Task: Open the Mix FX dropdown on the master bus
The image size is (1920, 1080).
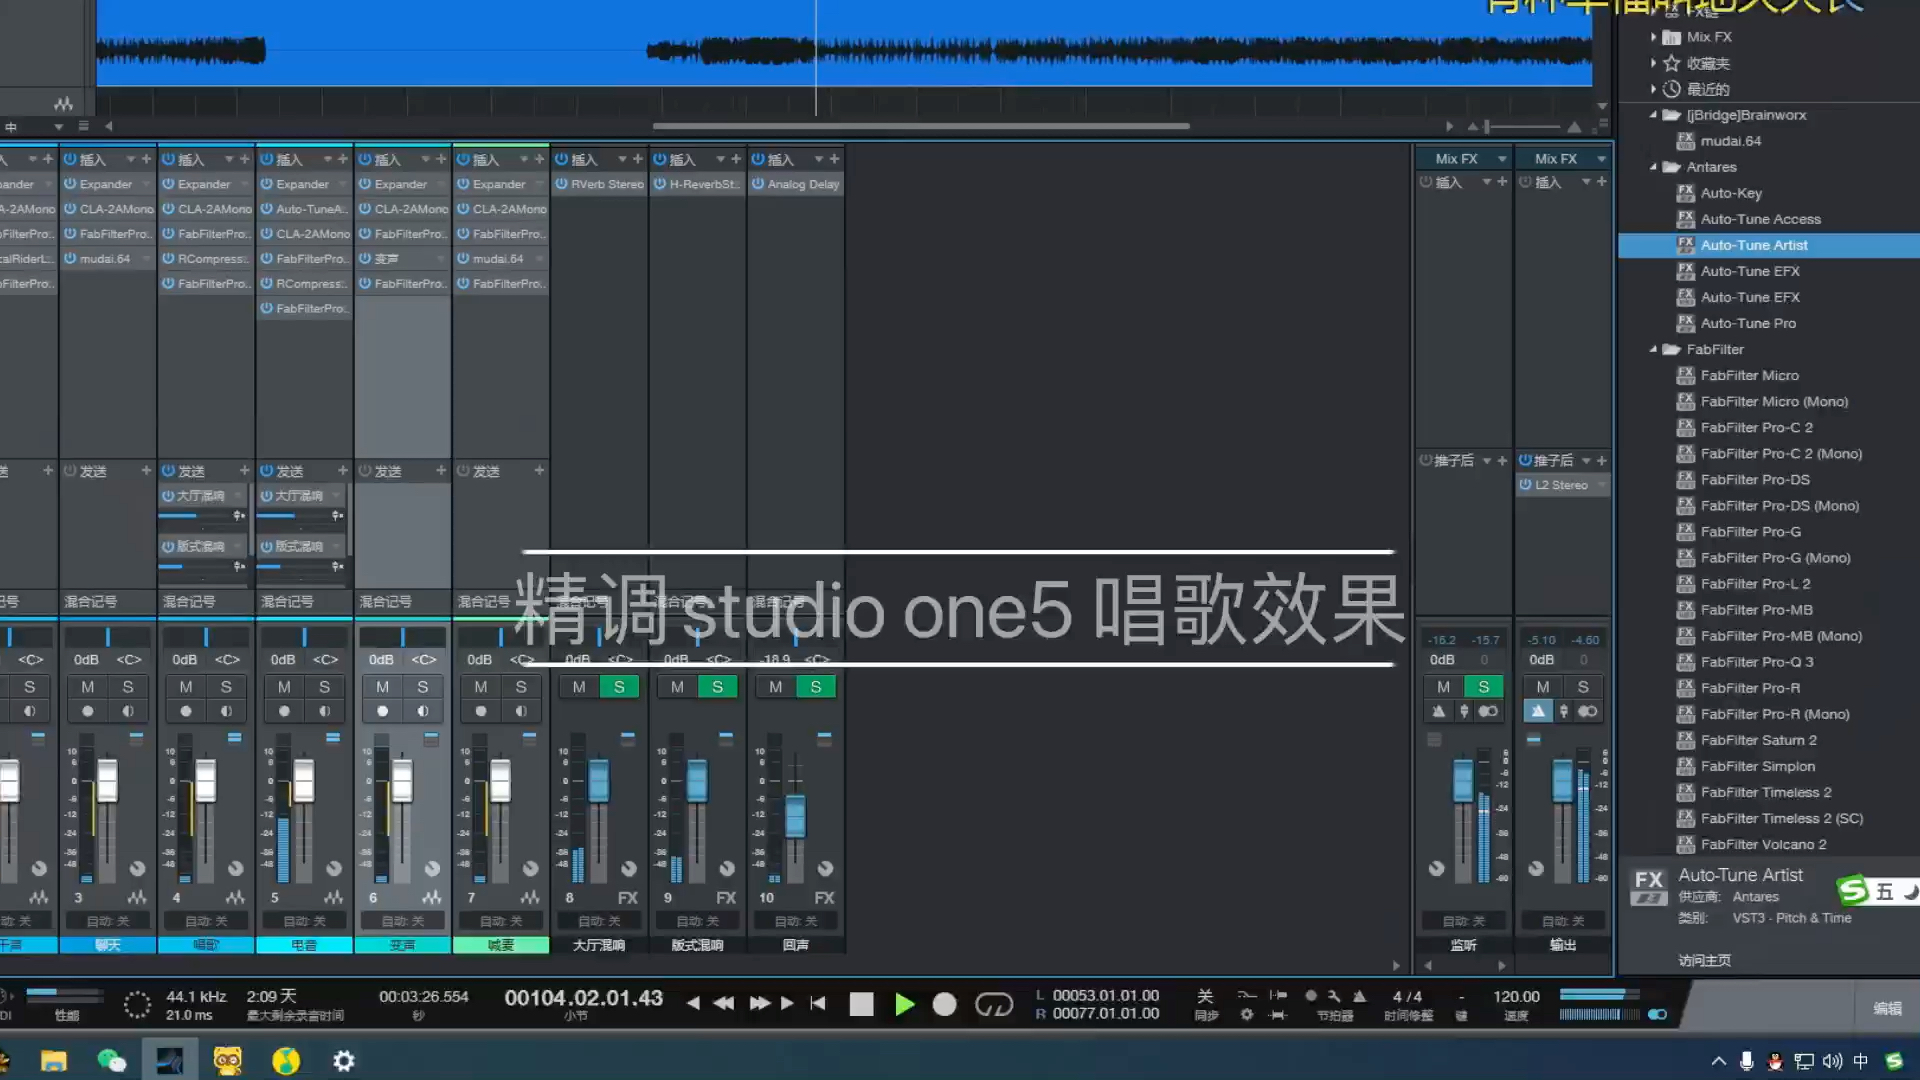Action: [x=1600, y=158]
